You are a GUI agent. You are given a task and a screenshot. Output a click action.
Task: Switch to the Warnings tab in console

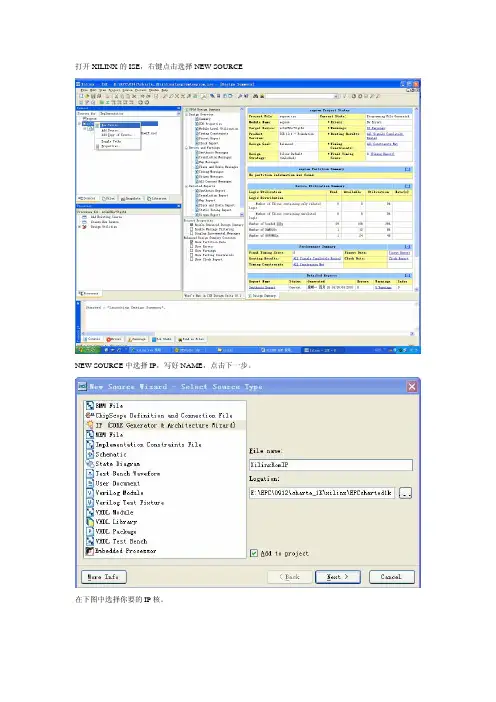pyautogui.click(x=137, y=339)
